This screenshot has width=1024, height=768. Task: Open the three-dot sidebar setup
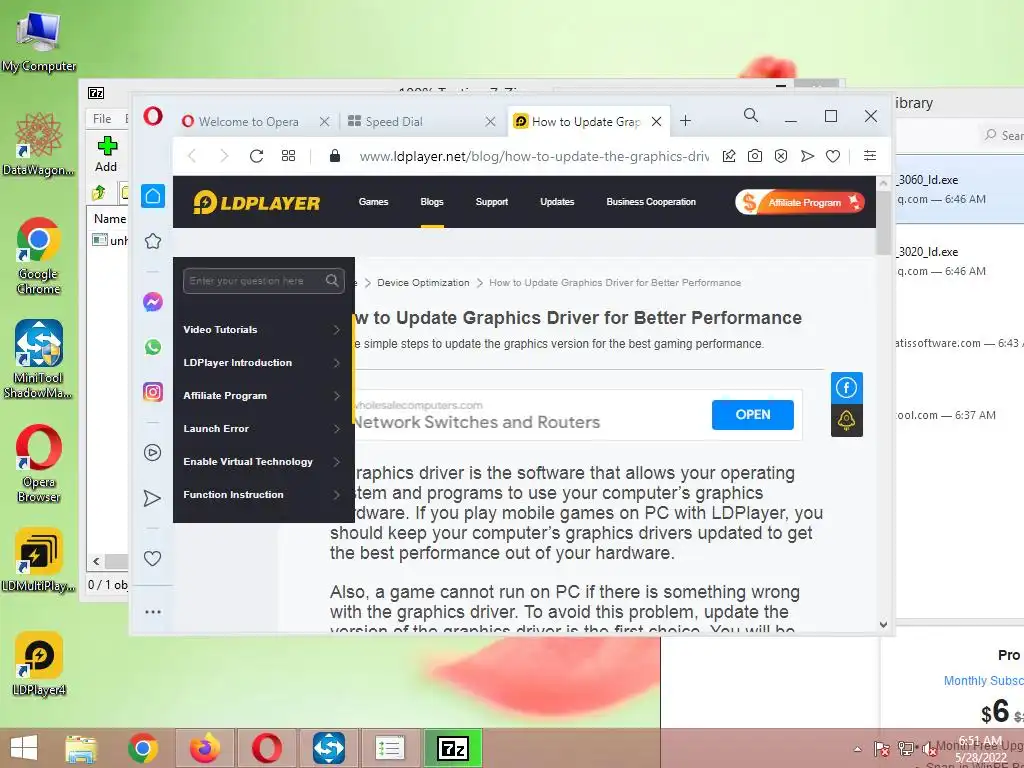pyautogui.click(x=153, y=612)
